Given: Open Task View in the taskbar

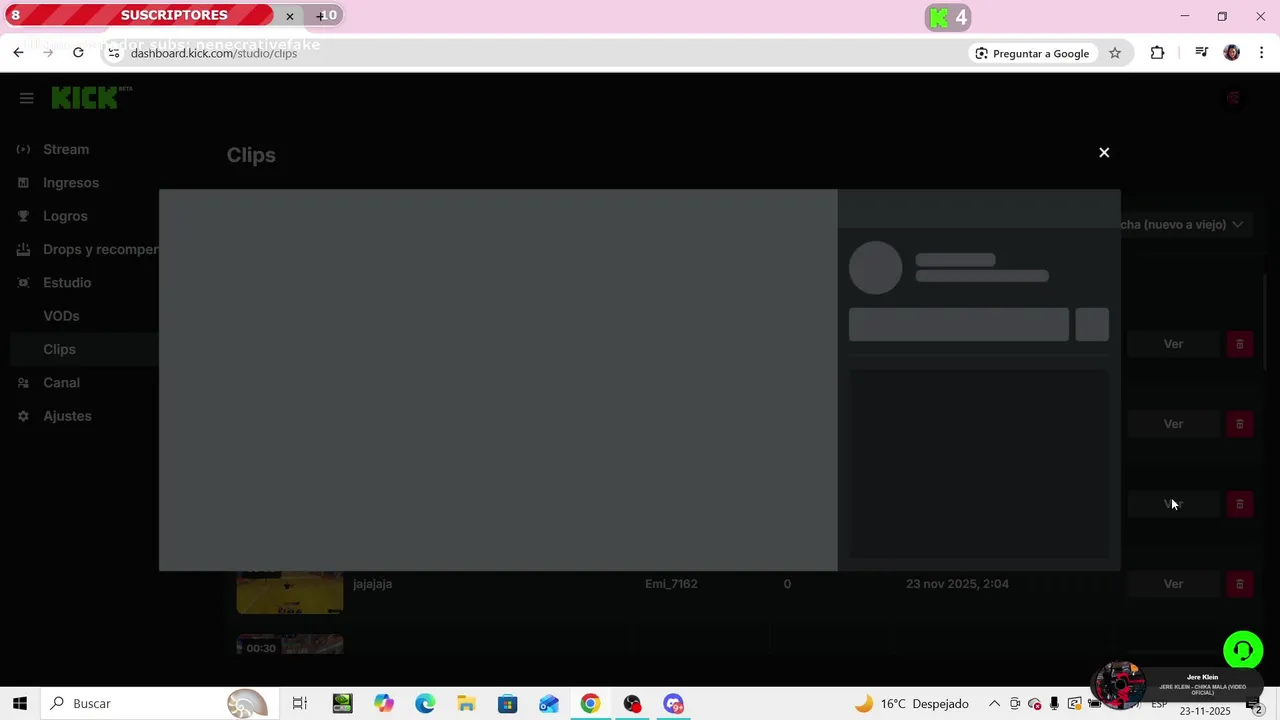Looking at the screenshot, I should [x=299, y=704].
